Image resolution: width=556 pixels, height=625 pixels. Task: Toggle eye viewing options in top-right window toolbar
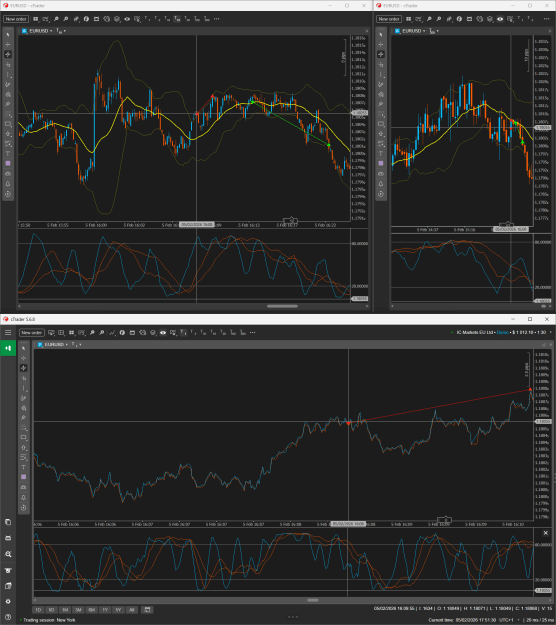point(500,19)
